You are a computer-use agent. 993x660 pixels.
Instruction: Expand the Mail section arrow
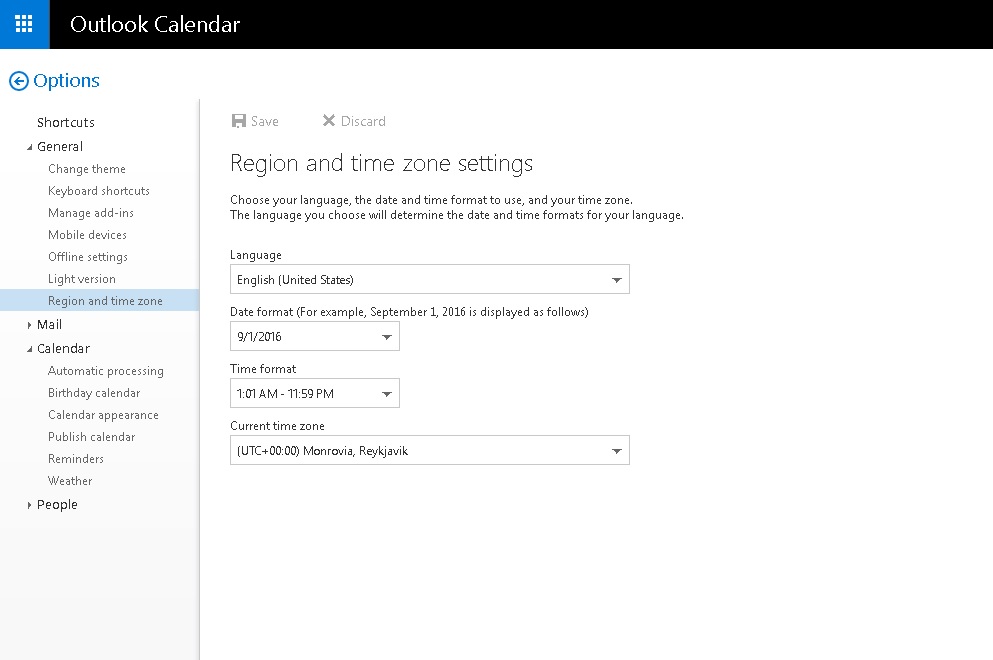(x=29, y=325)
